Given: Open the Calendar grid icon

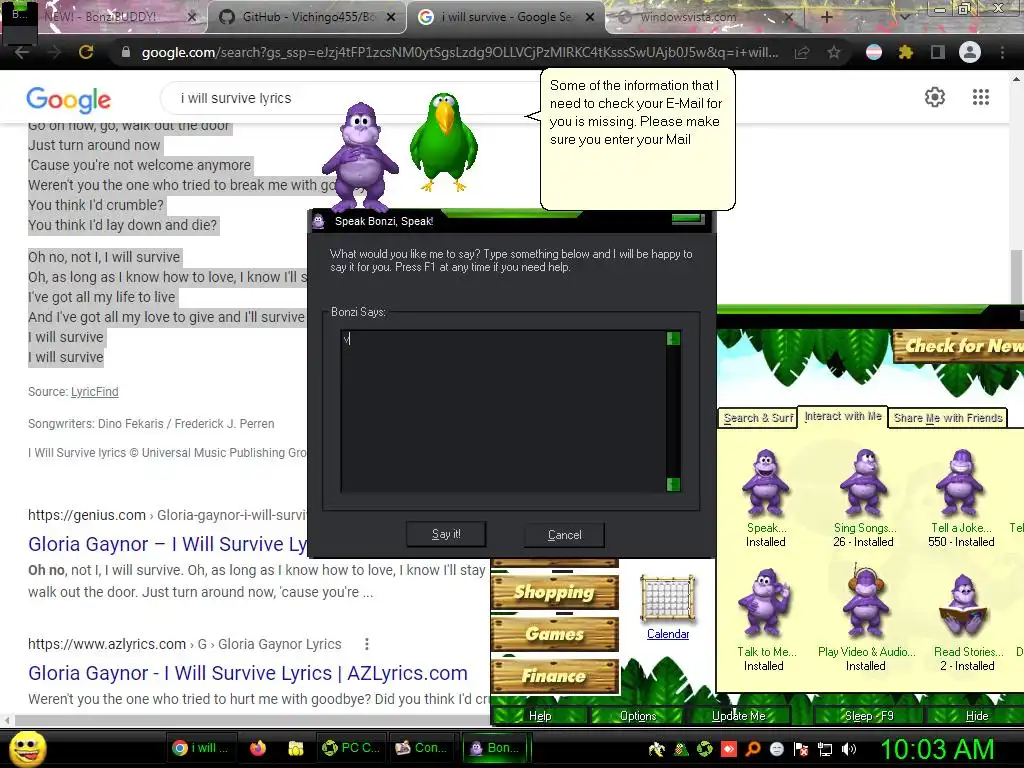Looking at the screenshot, I should [668, 598].
